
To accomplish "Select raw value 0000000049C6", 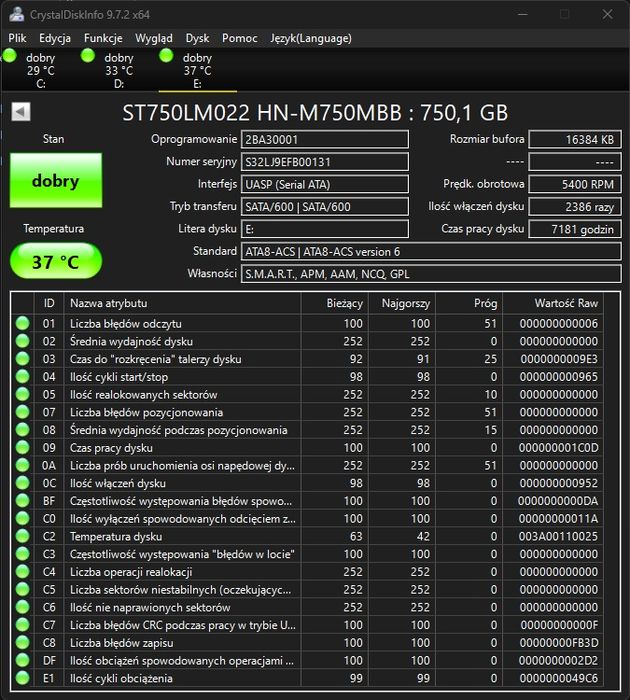I will (x=559, y=678).
